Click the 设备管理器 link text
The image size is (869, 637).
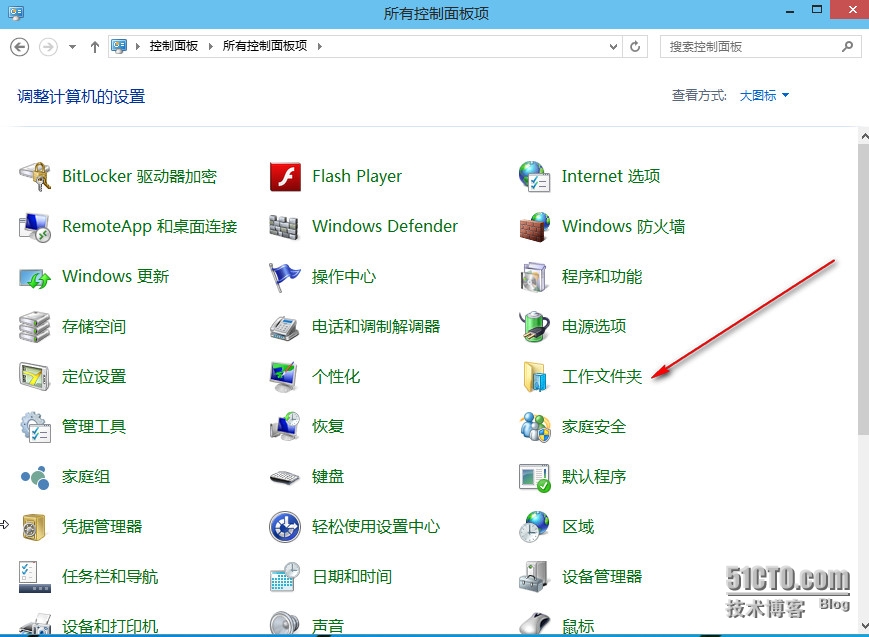click(x=602, y=577)
